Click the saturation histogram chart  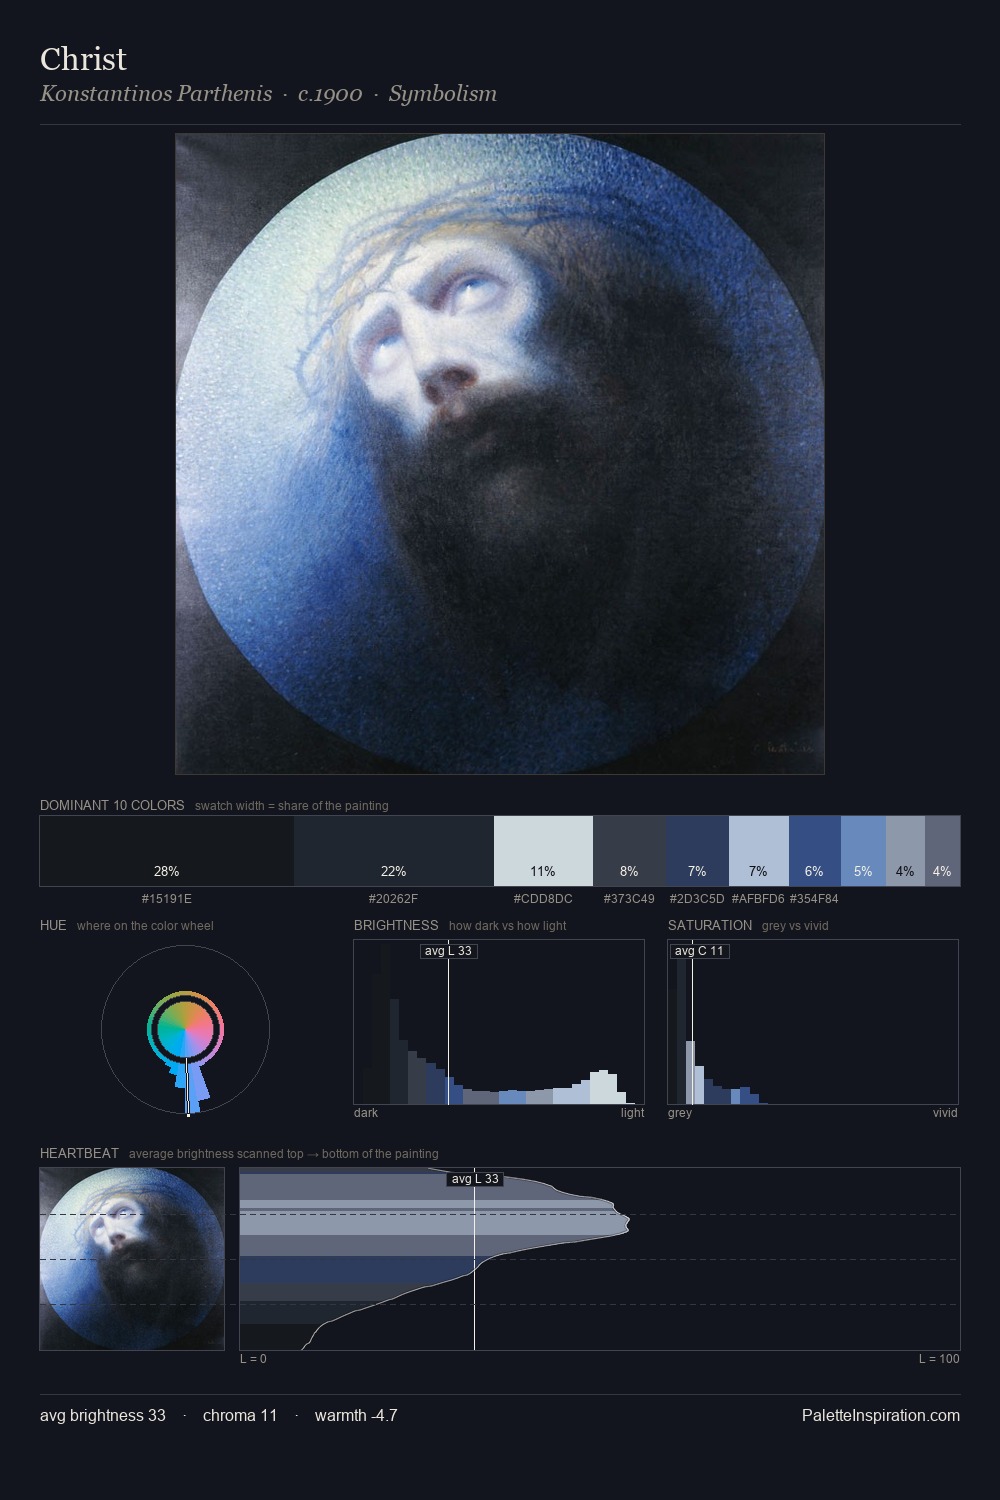[813, 1022]
